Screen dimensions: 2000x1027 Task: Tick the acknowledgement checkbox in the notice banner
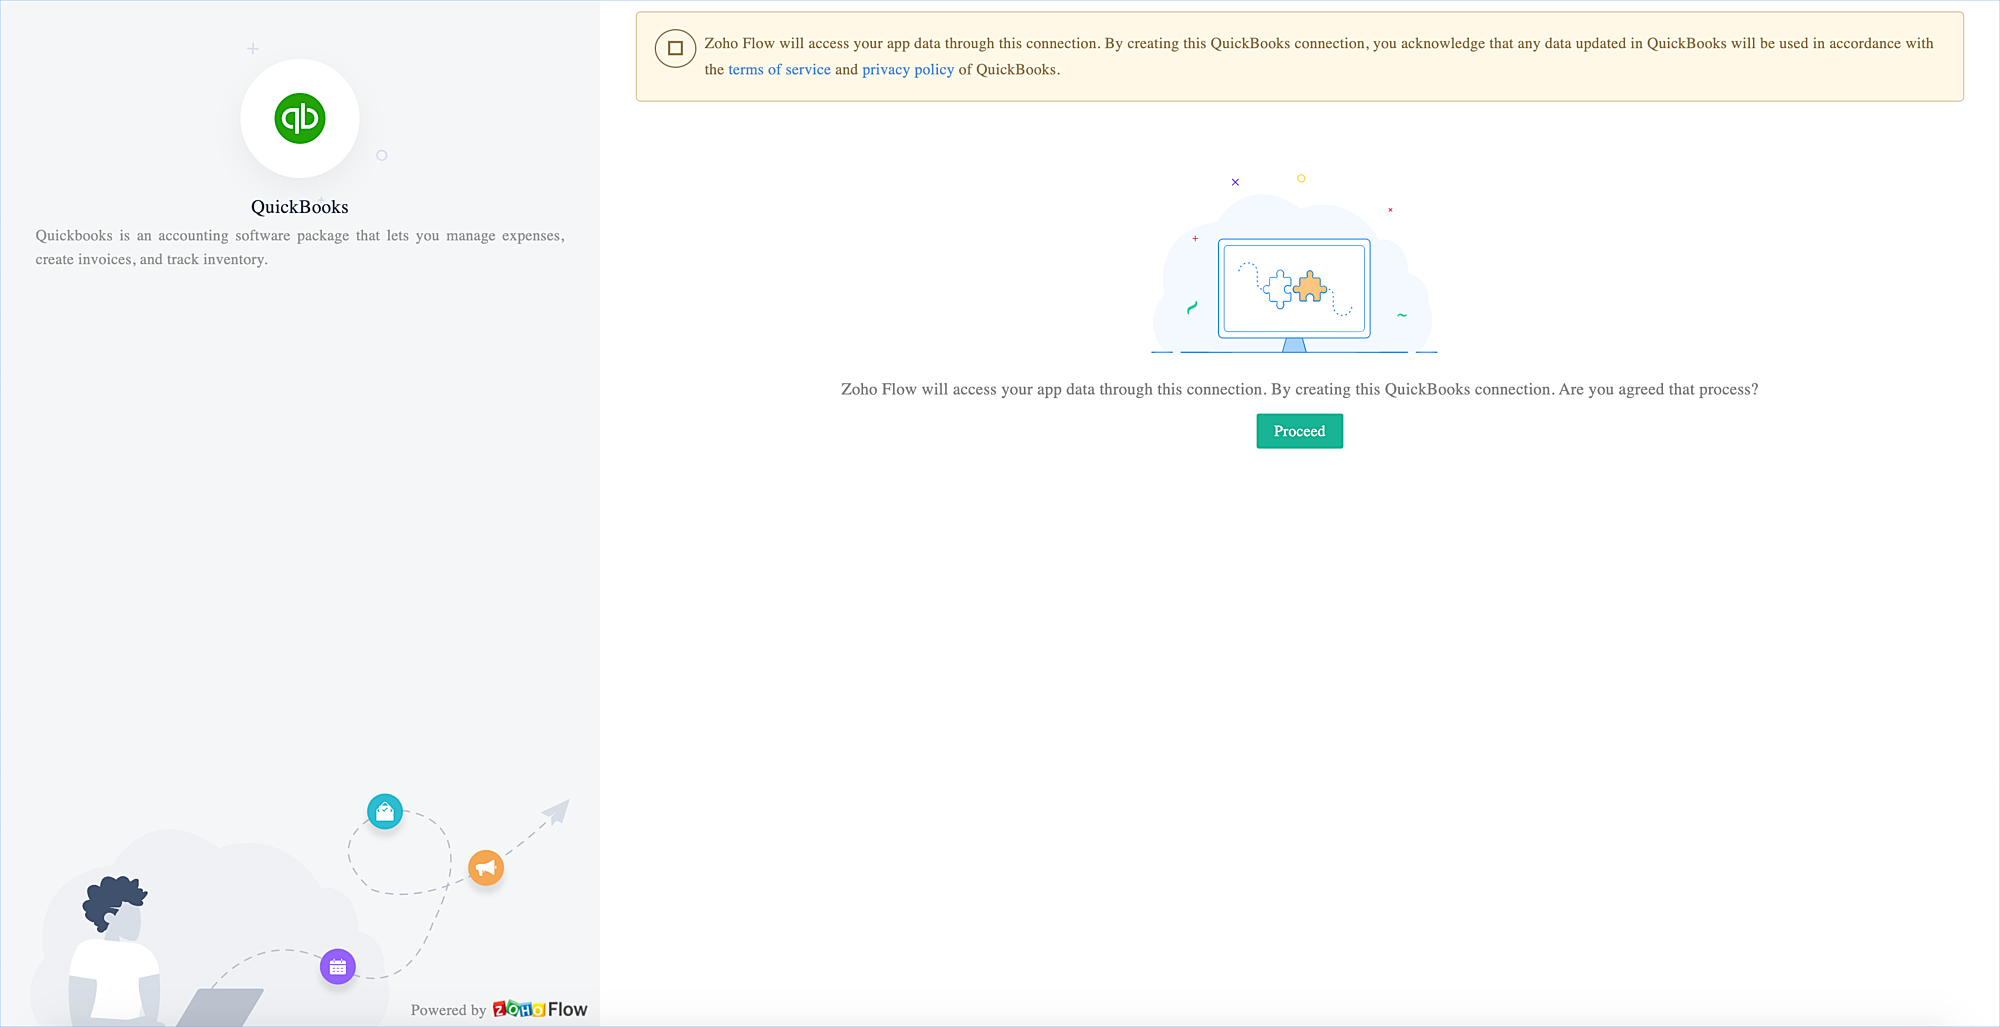[x=675, y=48]
